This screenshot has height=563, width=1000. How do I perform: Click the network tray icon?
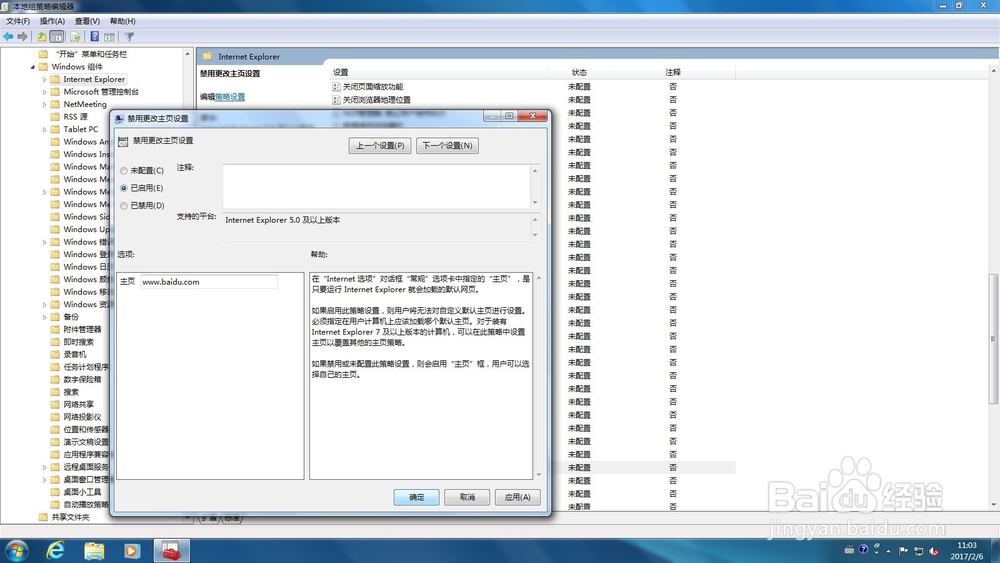pos(918,551)
